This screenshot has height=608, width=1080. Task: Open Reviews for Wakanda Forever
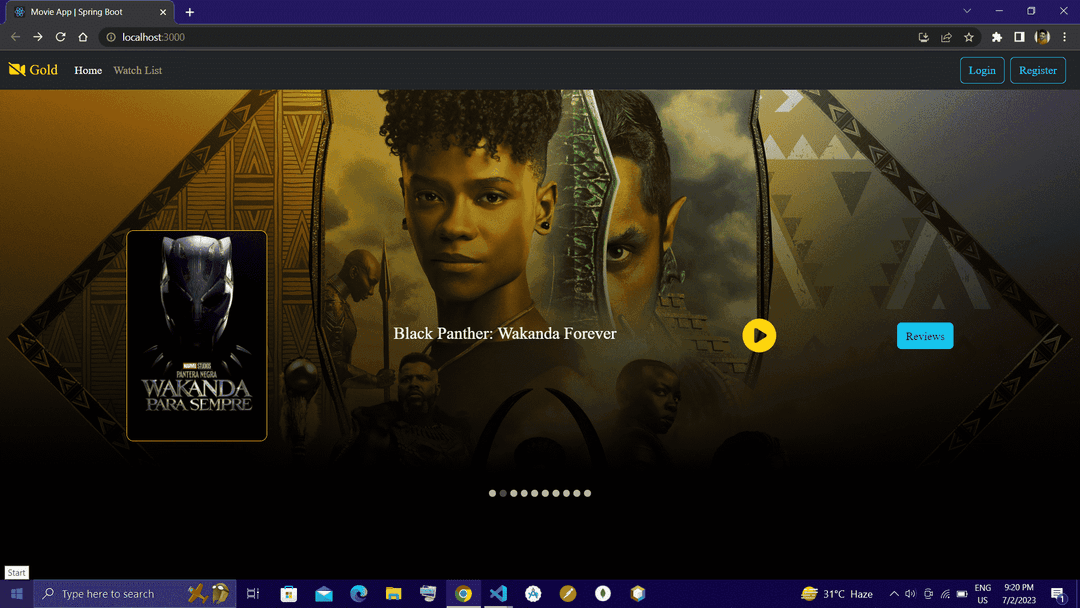[x=925, y=336]
